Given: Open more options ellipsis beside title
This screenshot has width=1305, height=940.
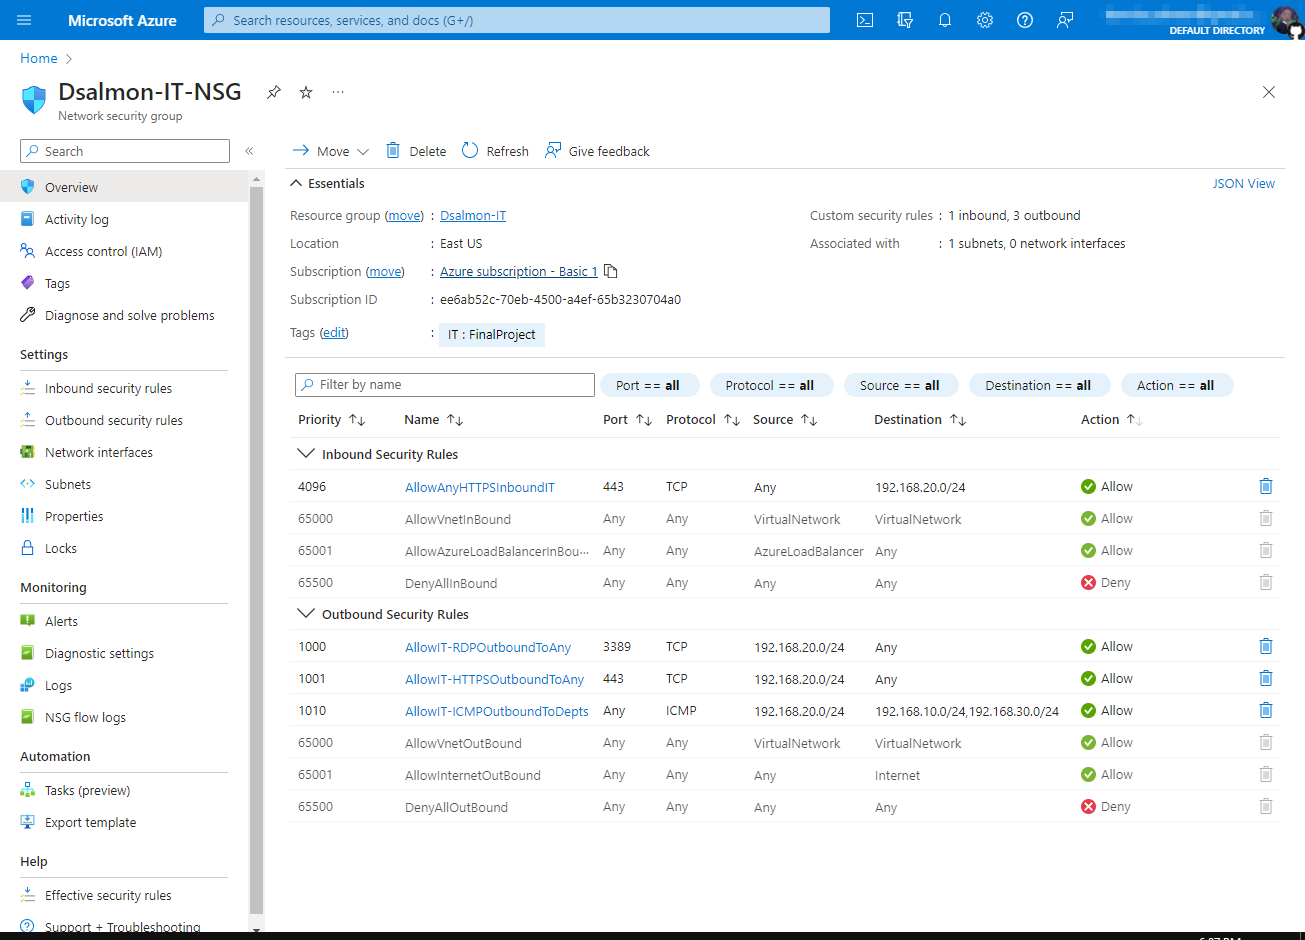Looking at the screenshot, I should [x=338, y=92].
